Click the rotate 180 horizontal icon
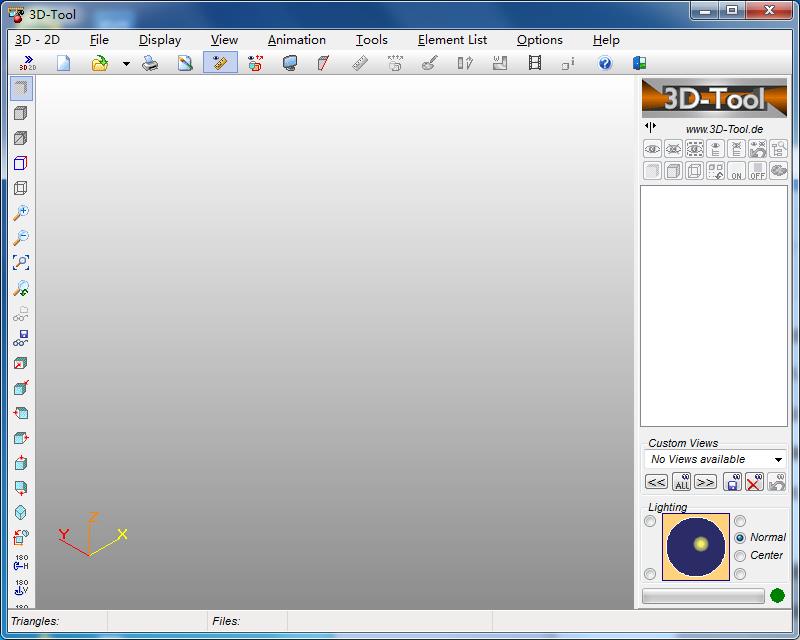Screen dimensions: 800x640 [x=21, y=562]
